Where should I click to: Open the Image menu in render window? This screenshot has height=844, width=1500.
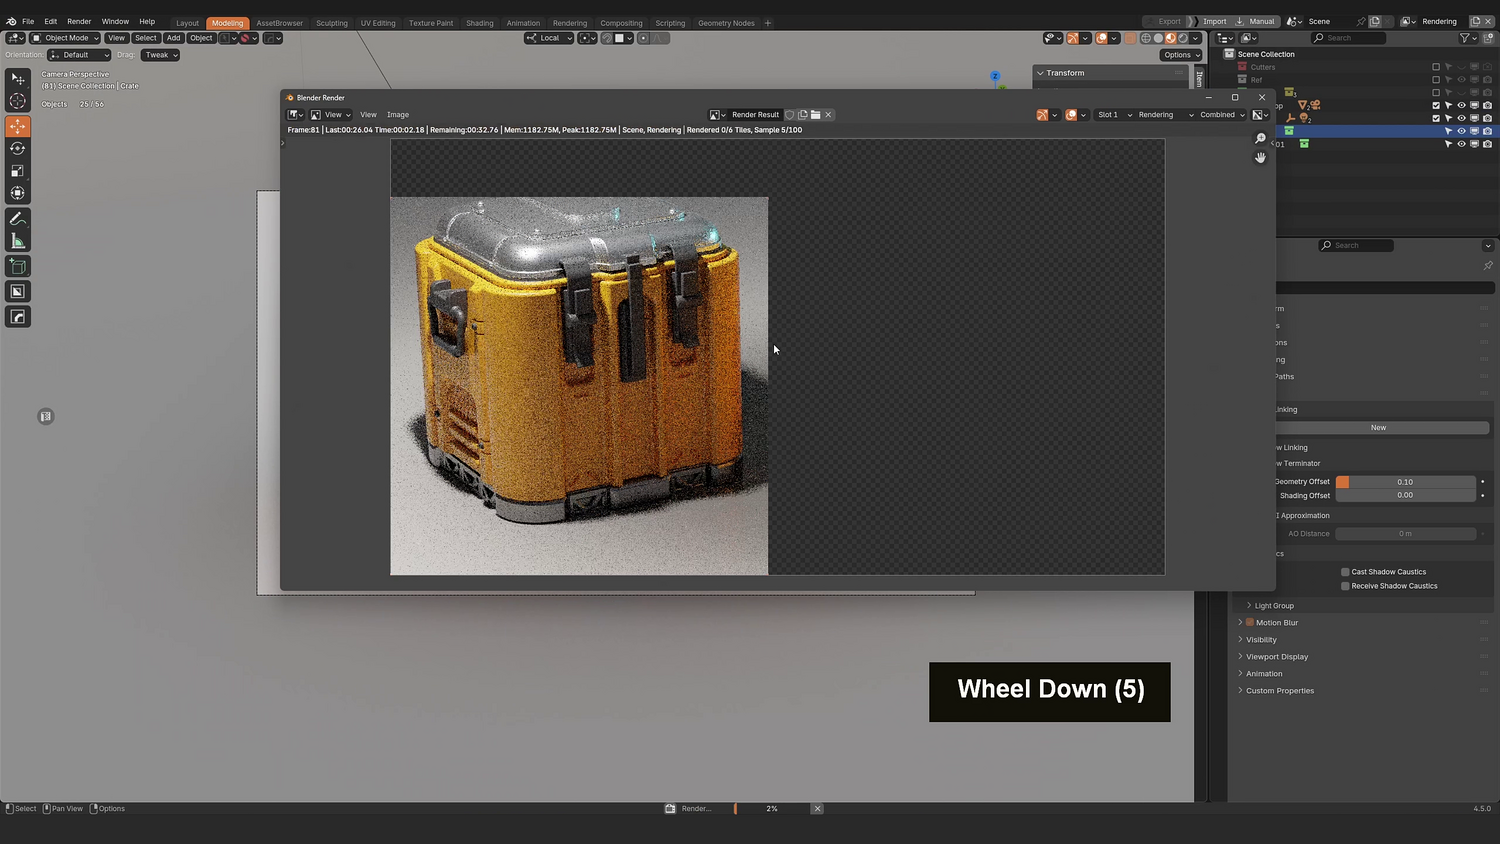[398, 115]
